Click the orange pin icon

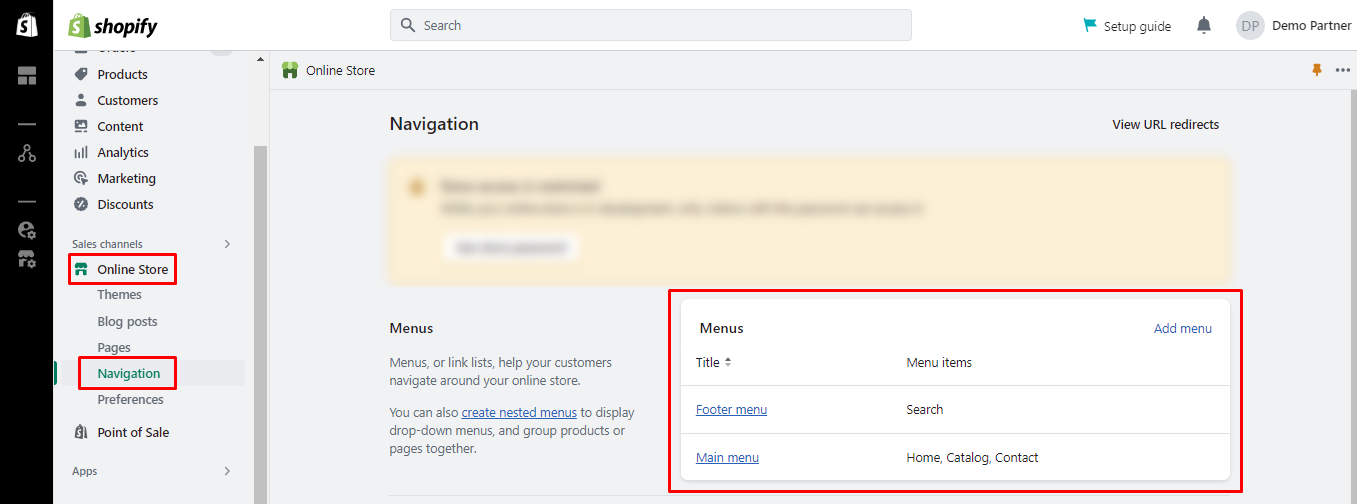1316,70
